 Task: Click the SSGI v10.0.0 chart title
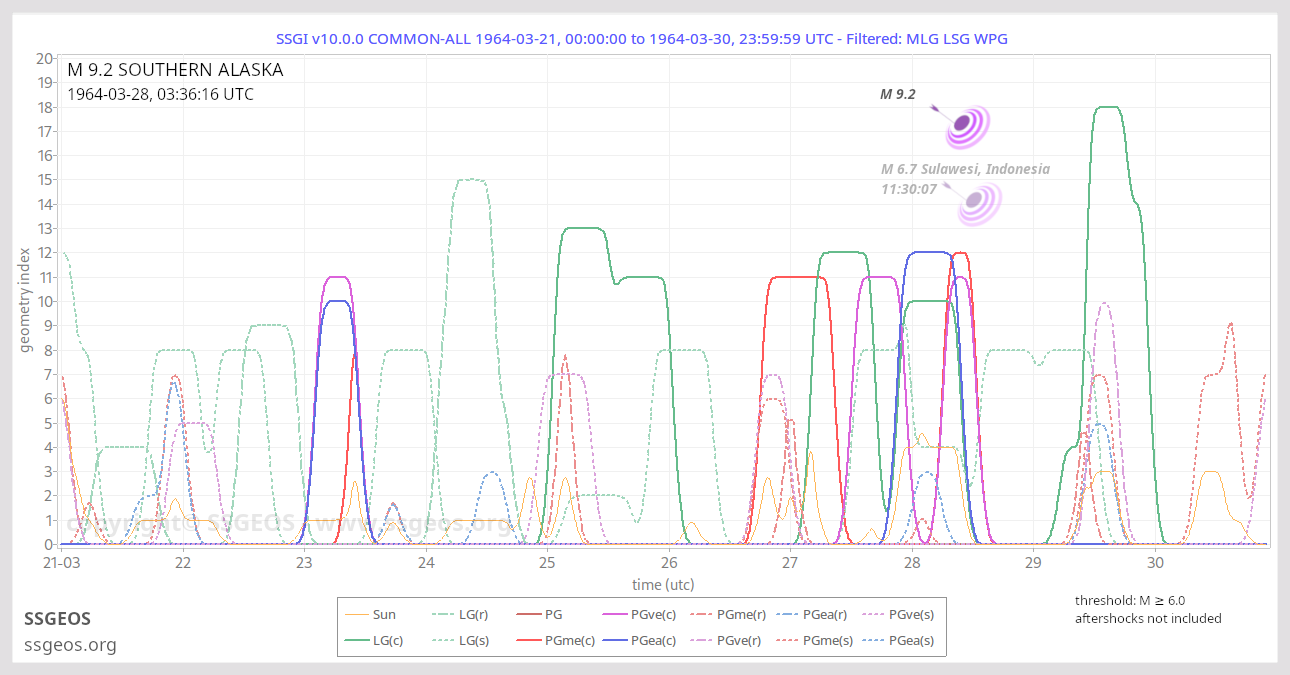click(642, 39)
